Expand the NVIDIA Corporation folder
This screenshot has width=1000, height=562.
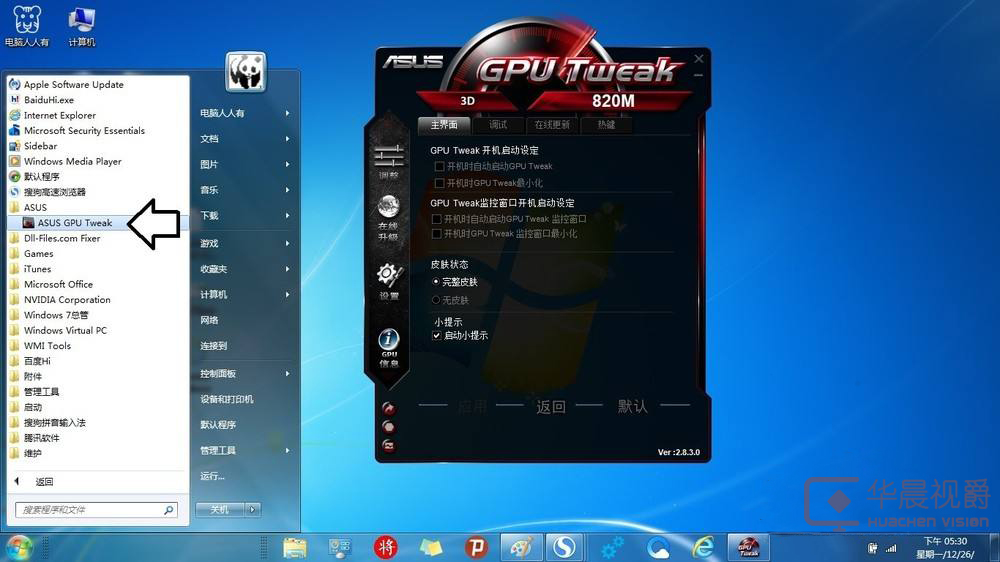pos(67,299)
